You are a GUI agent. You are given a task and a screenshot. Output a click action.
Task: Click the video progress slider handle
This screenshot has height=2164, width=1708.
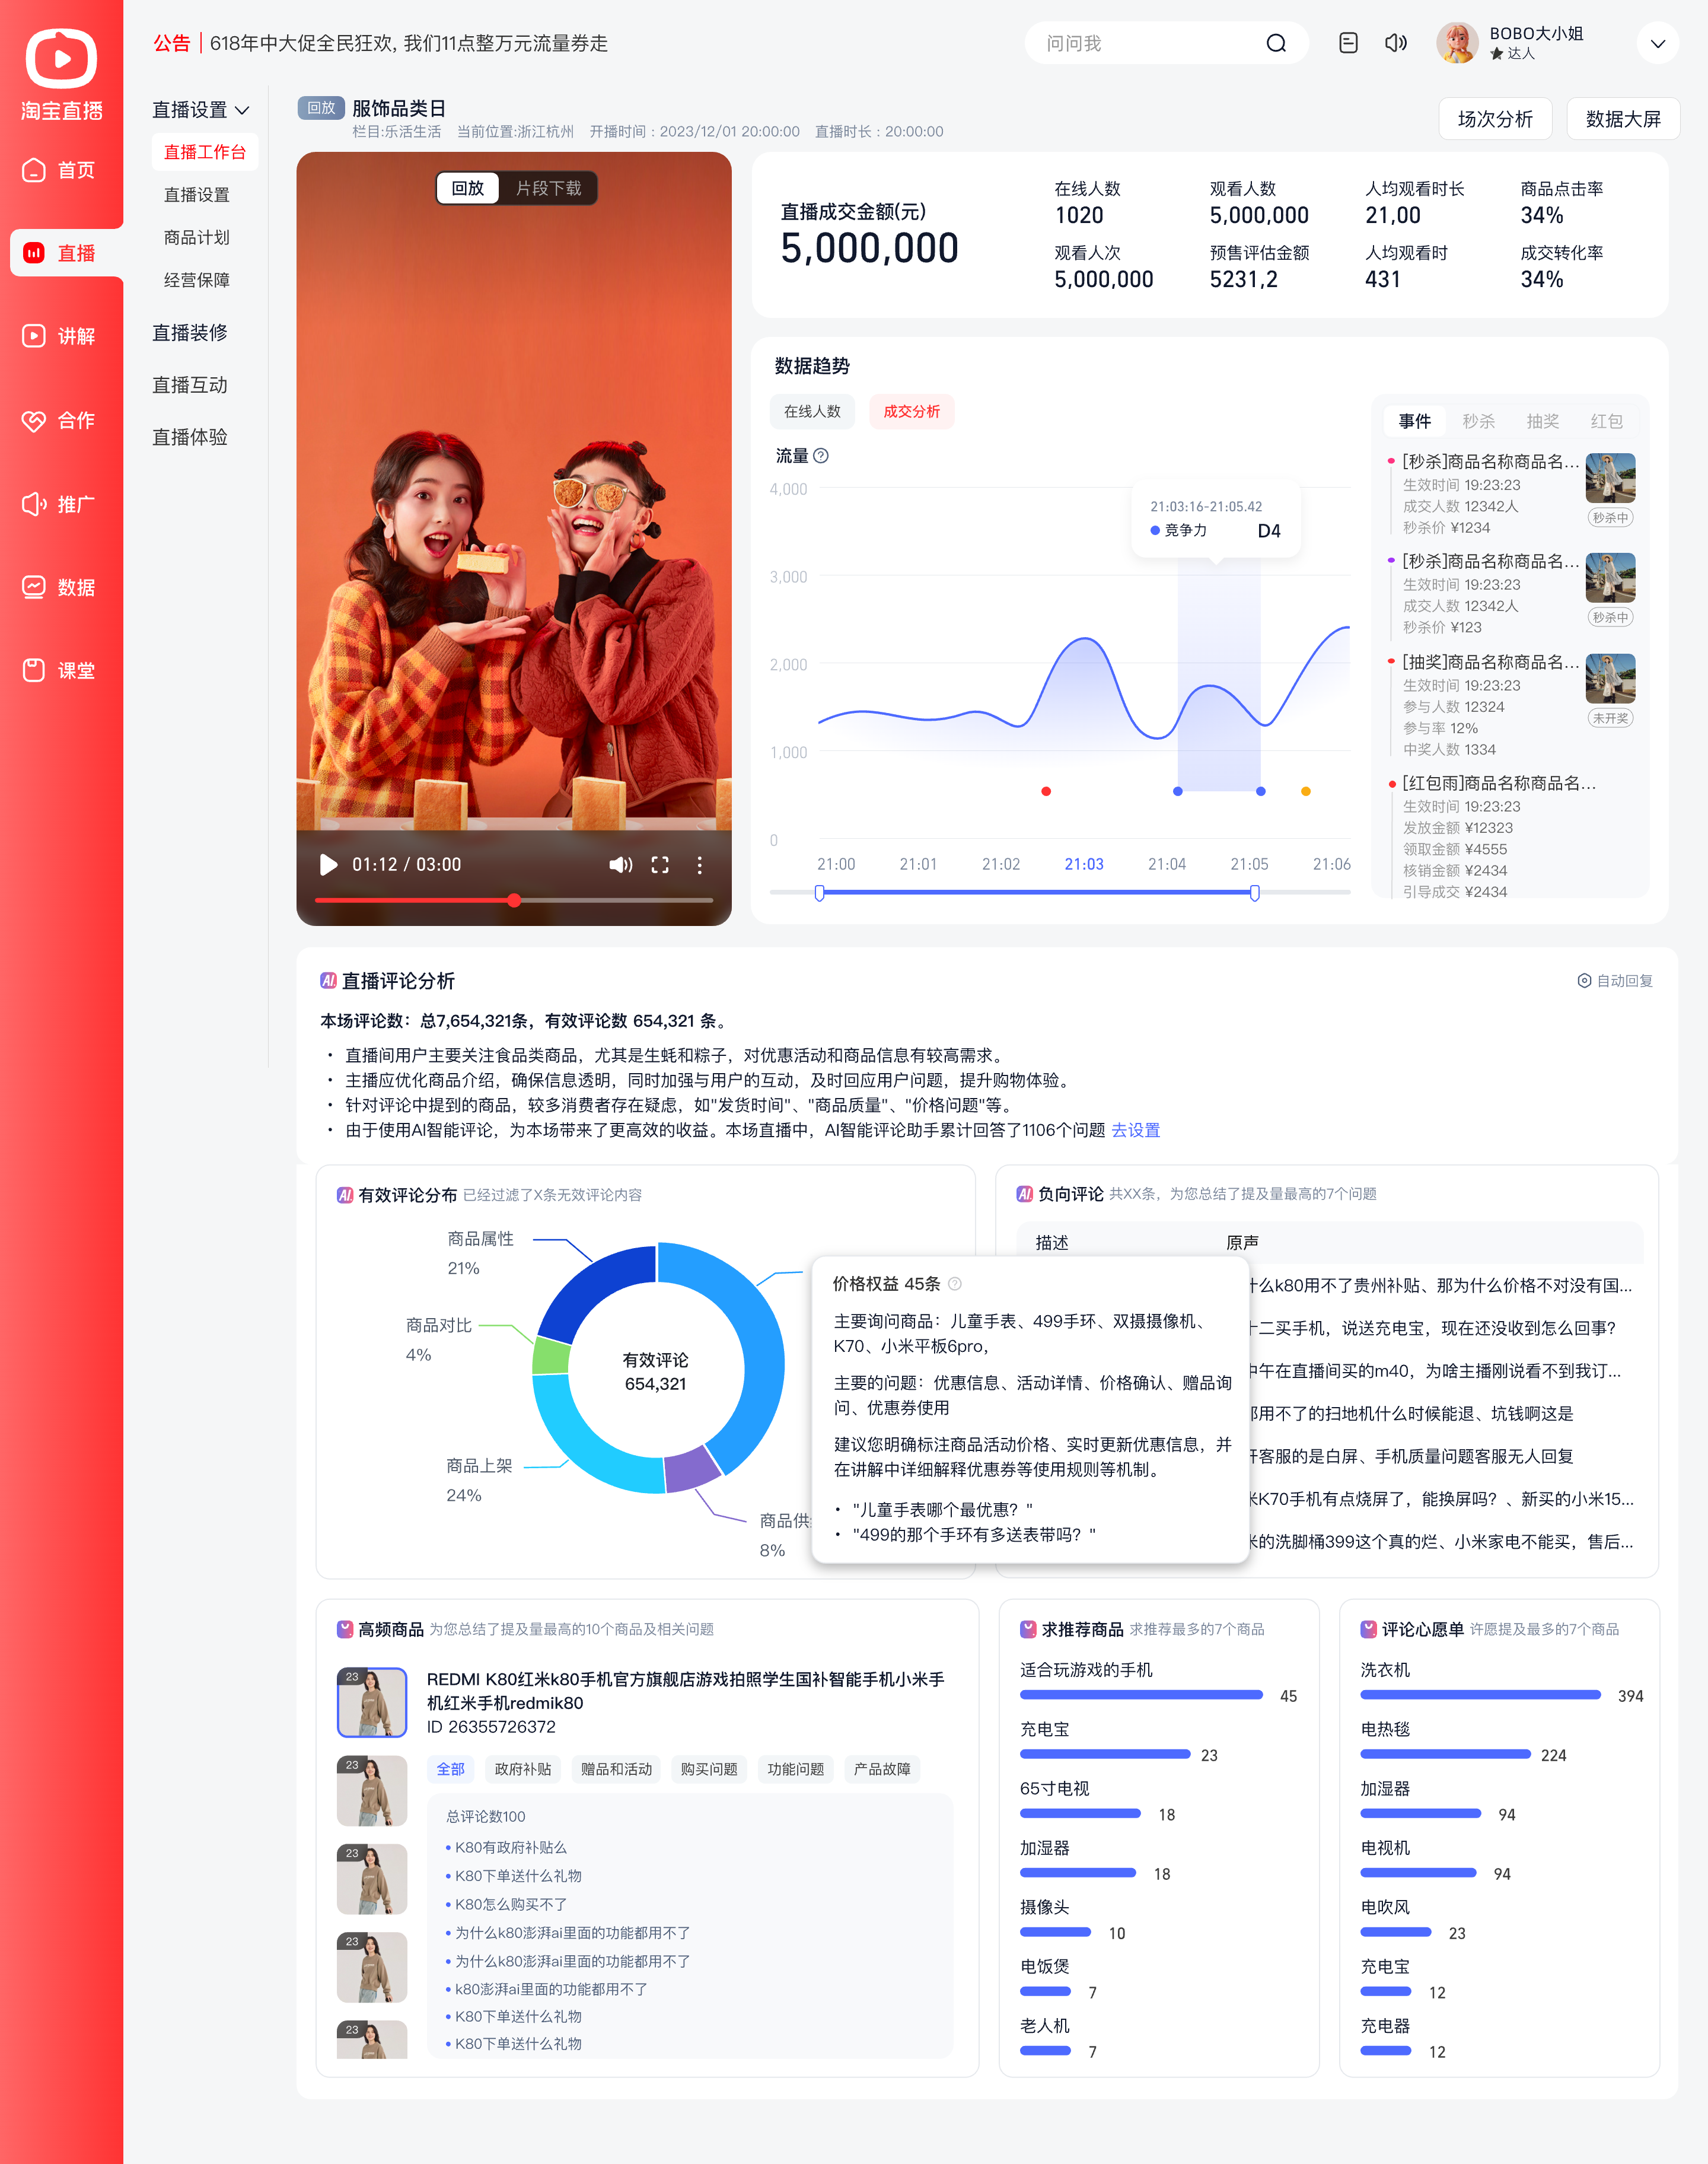tap(514, 900)
